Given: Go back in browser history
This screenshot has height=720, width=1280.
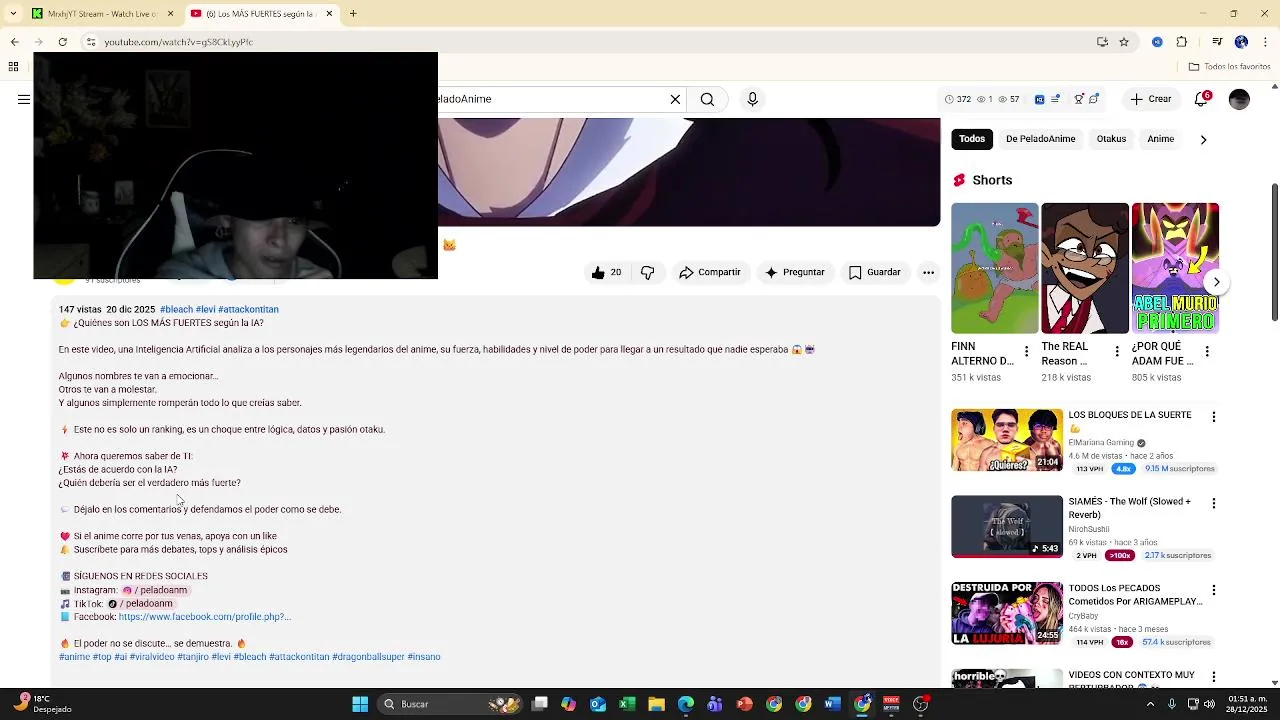Looking at the screenshot, I should [14, 42].
